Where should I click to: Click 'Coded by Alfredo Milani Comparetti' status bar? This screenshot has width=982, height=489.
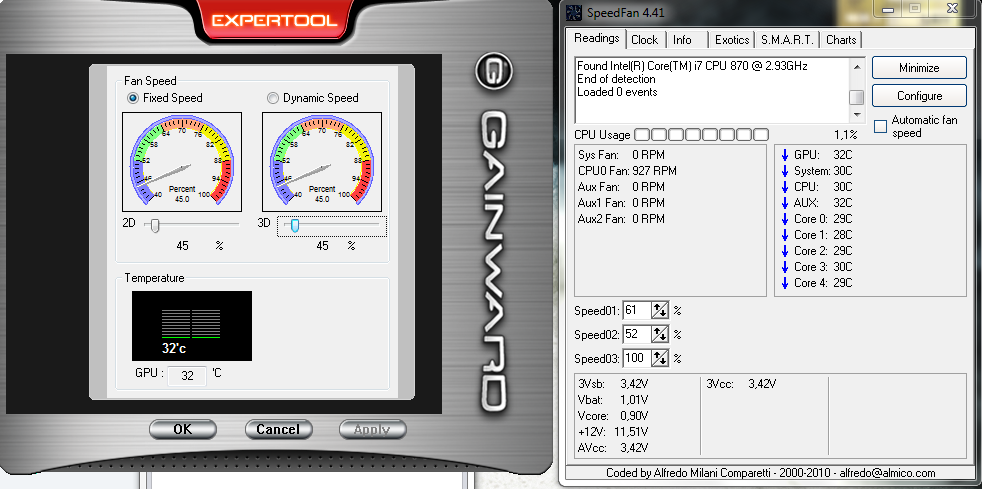pos(770,473)
